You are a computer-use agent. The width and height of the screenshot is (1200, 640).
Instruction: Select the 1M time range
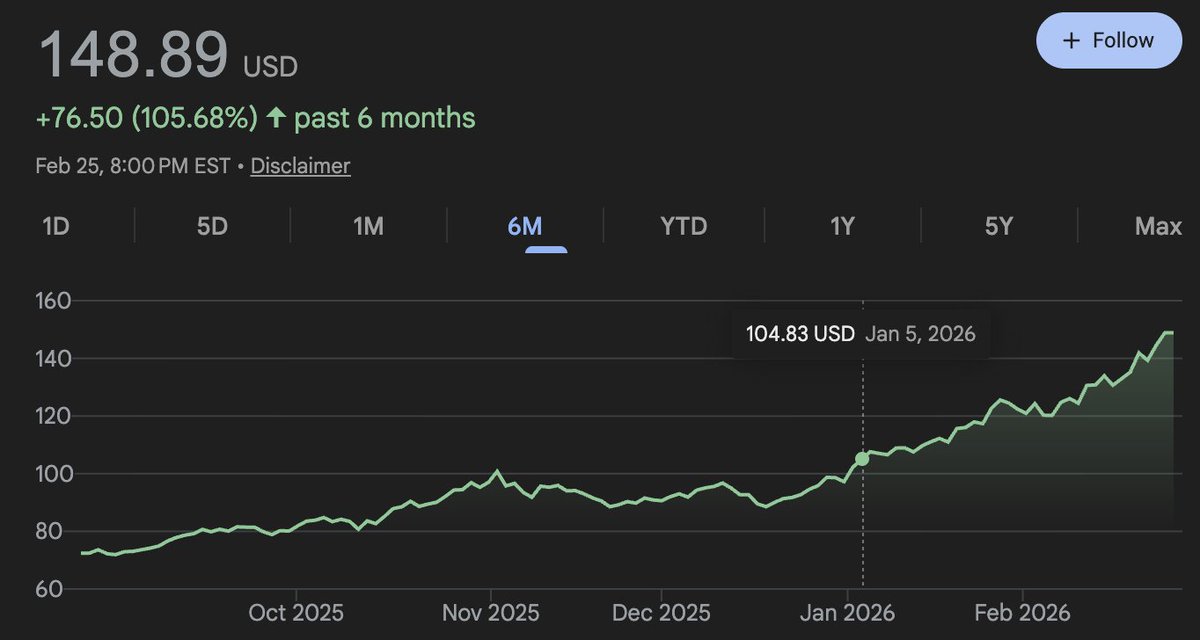pyautogui.click(x=368, y=227)
